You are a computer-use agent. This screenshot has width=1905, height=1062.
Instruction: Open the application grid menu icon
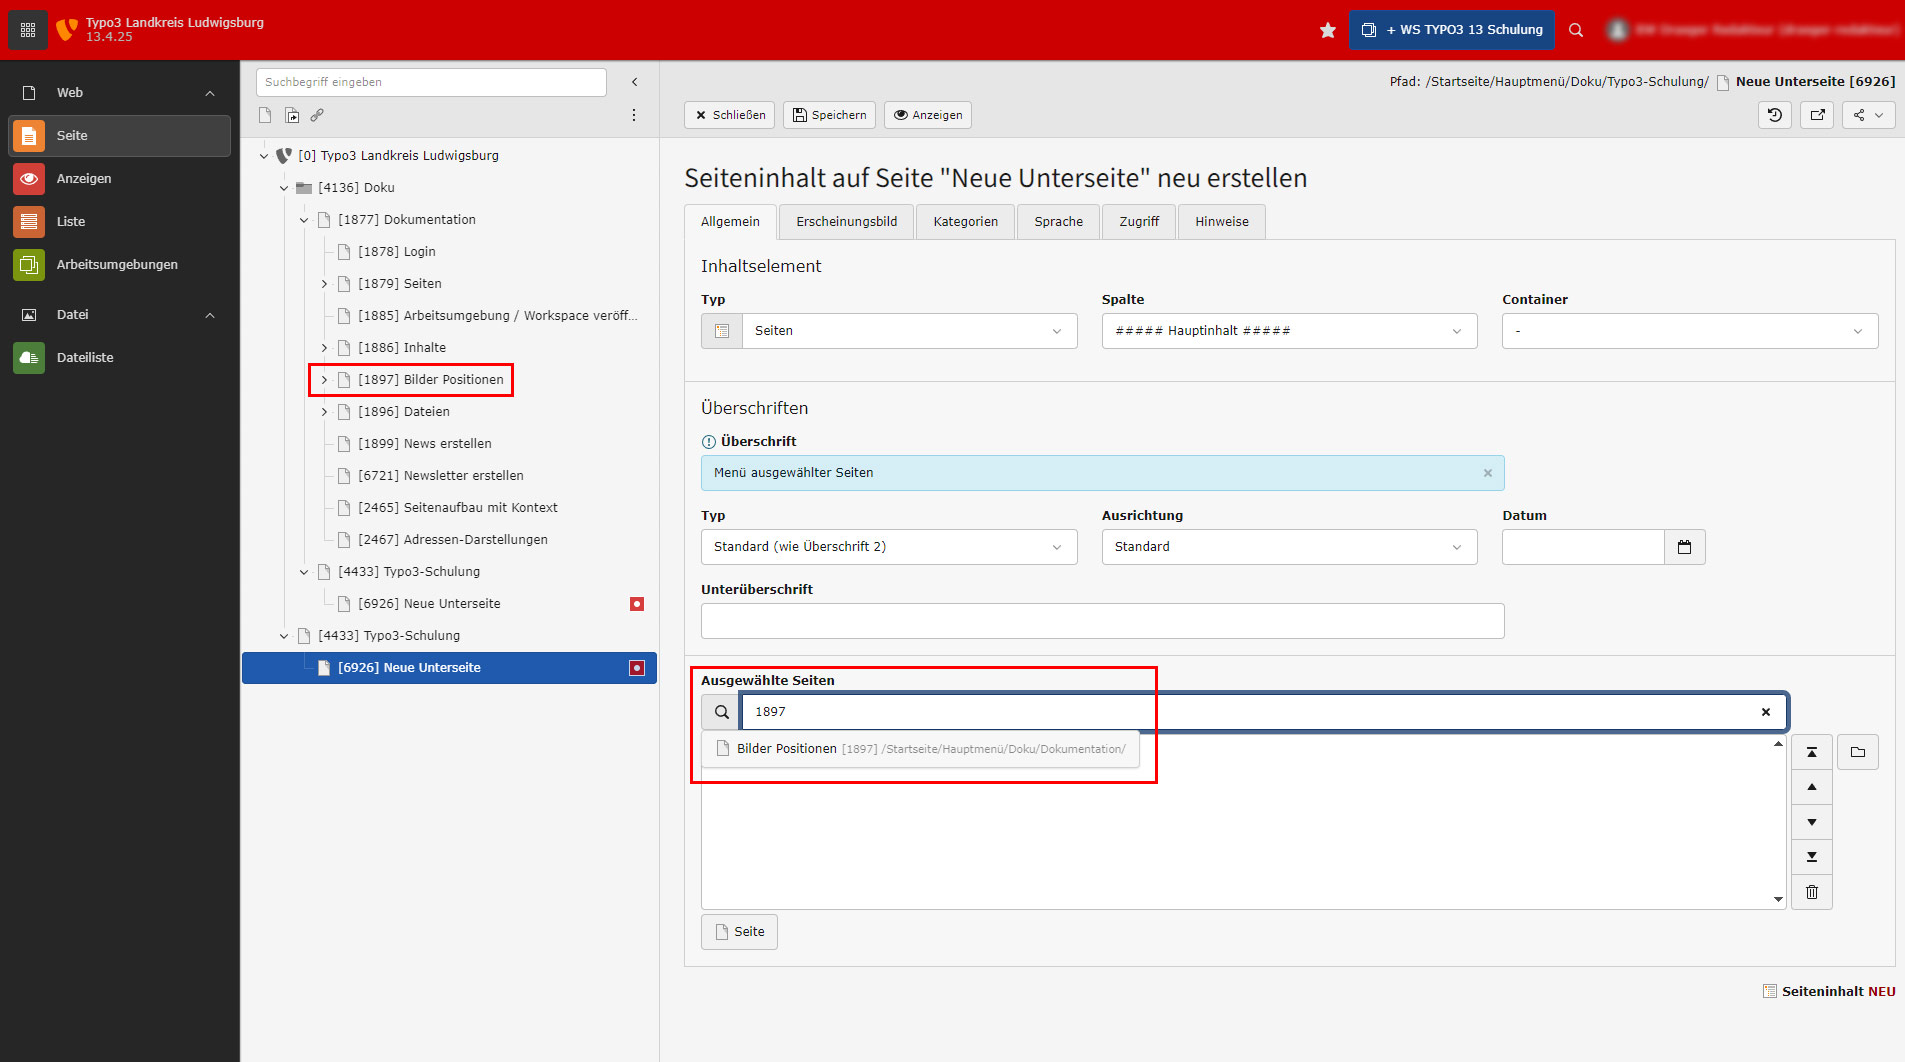point(27,30)
